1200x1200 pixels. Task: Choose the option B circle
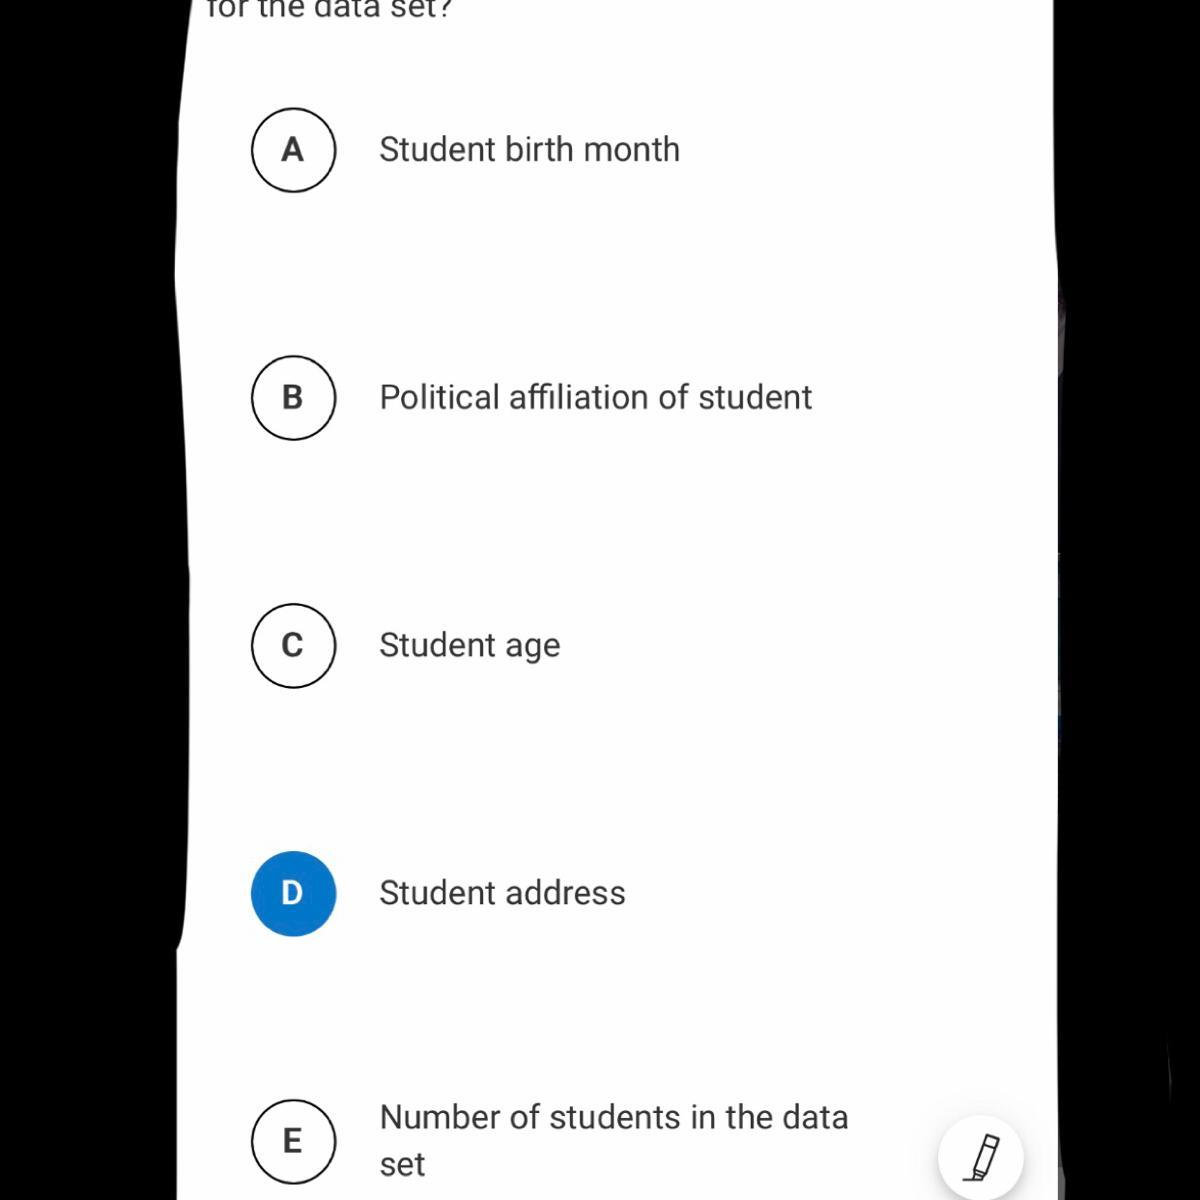[x=292, y=397]
